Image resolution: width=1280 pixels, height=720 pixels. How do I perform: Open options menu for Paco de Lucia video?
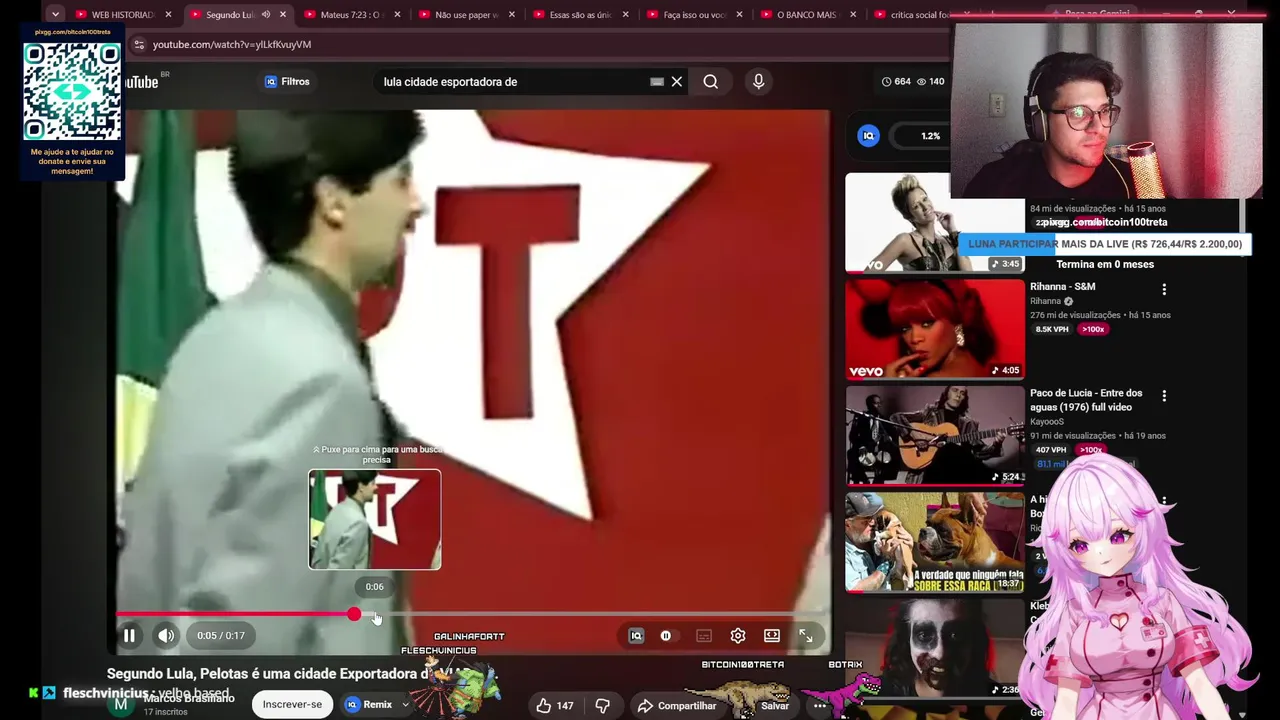point(1164,397)
